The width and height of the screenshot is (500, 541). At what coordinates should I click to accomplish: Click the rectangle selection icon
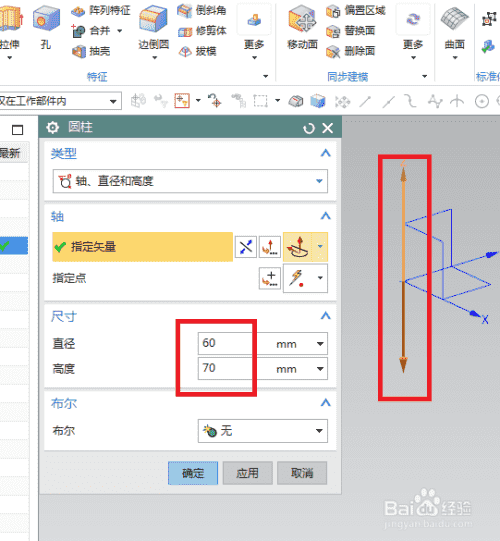pyautogui.click(x=261, y=101)
